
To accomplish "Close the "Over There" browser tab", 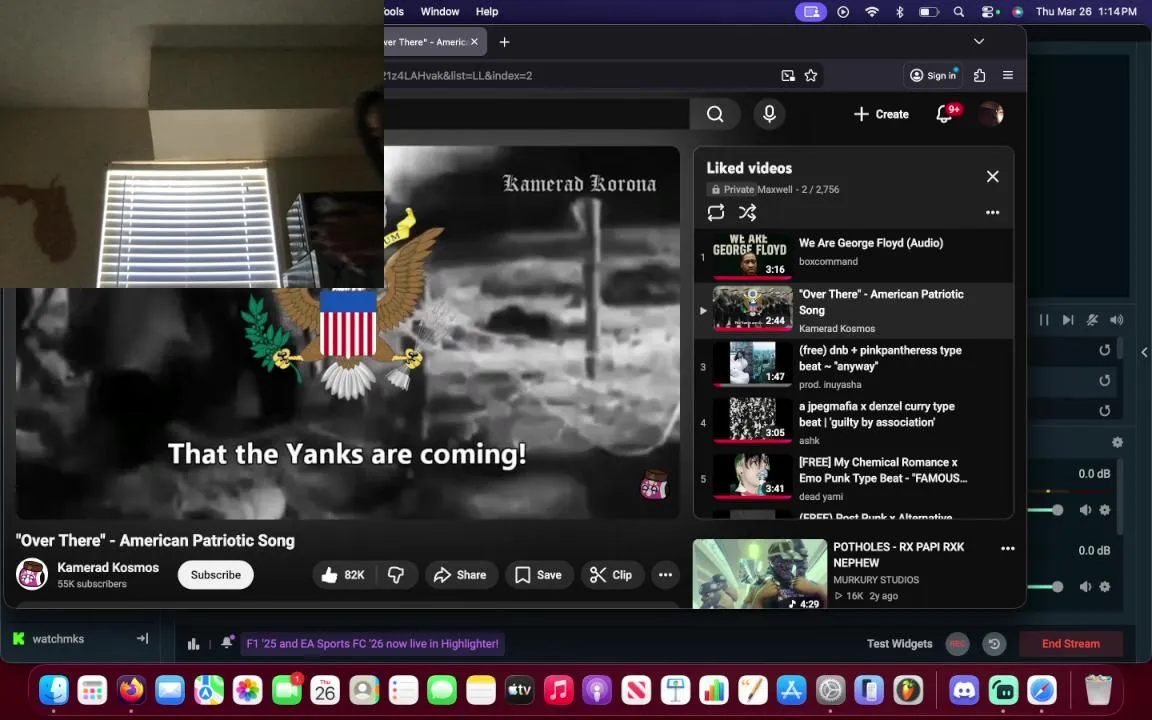I will [475, 42].
